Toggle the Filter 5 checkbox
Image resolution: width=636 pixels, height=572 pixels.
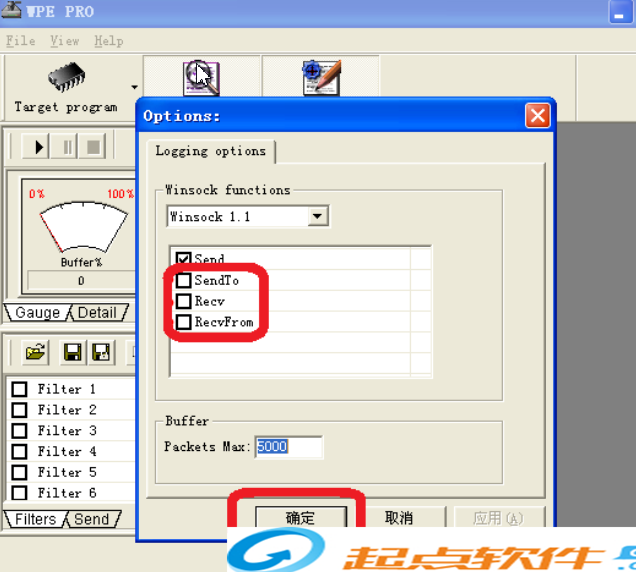pyautogui.click(x=19, y=472)
